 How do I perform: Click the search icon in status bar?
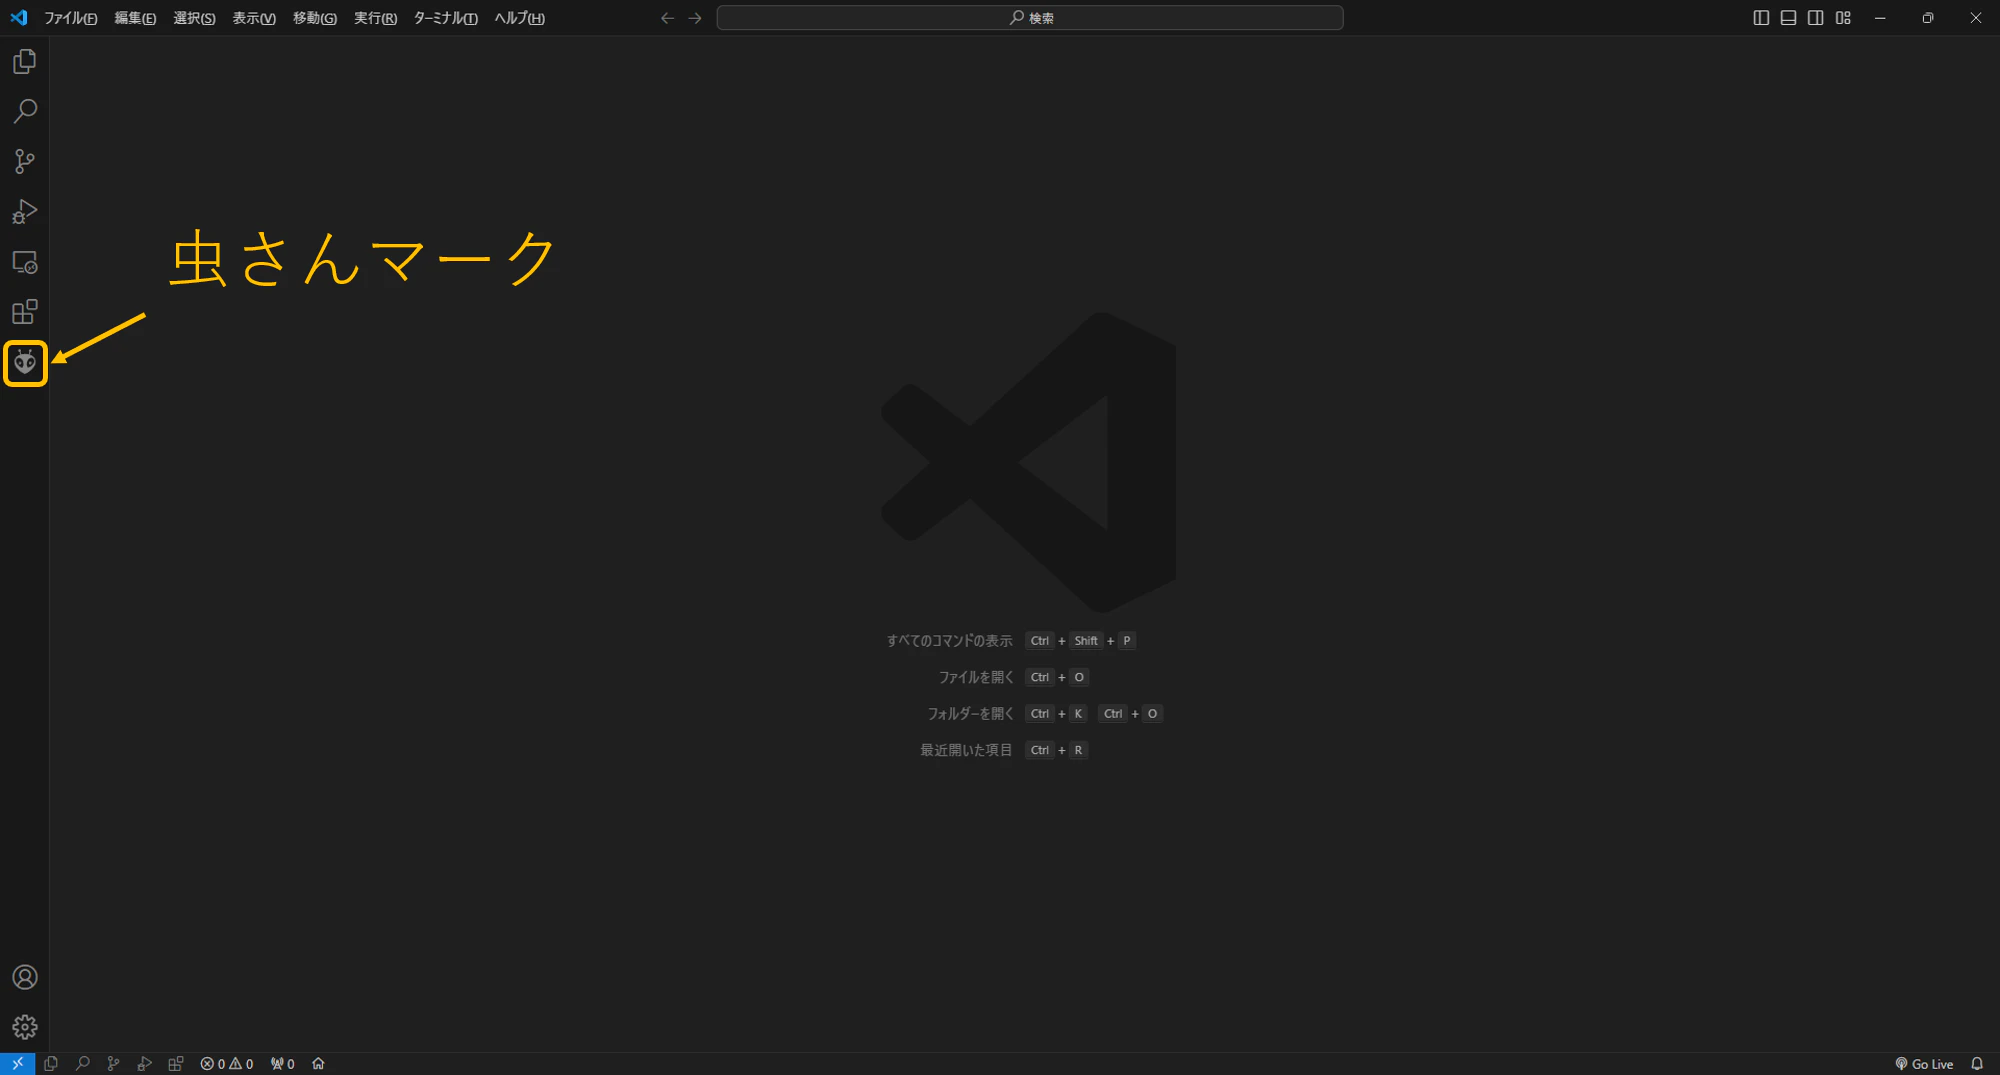[83, 1064]
